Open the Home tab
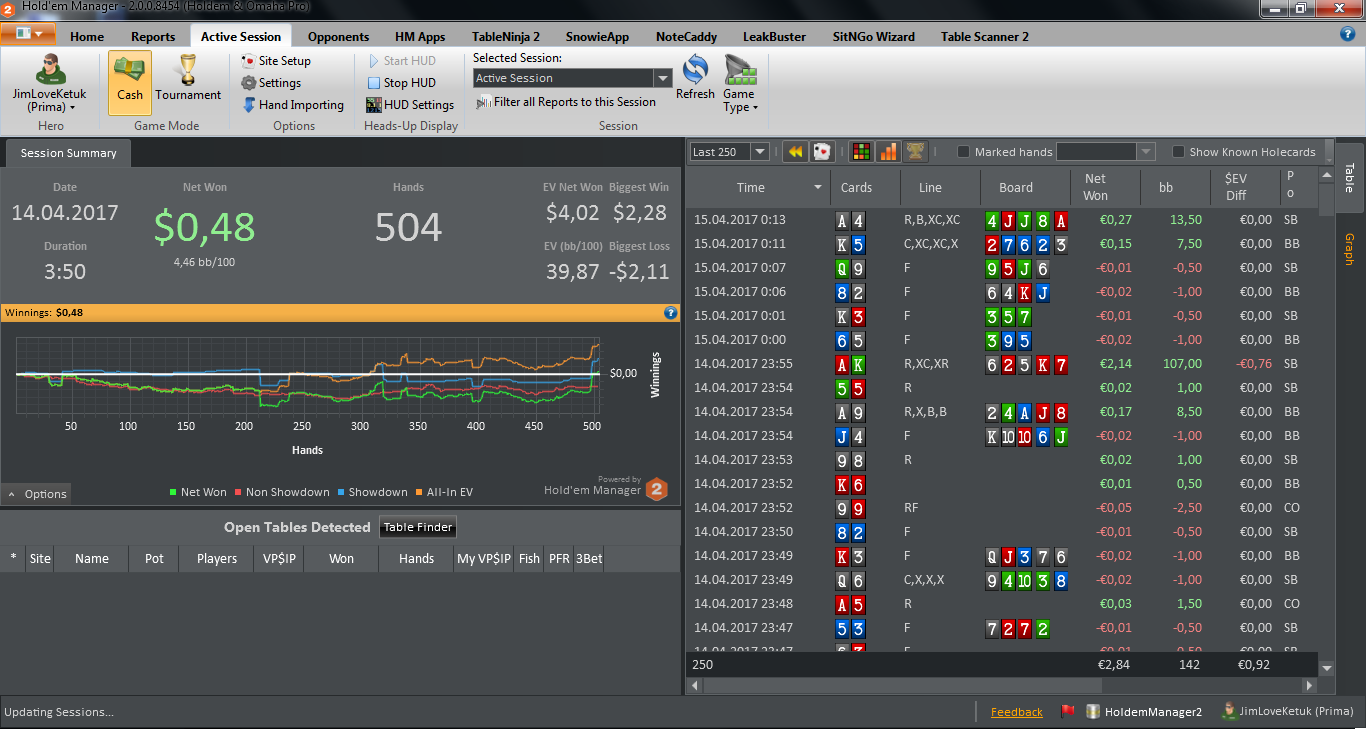The height and width of the screenshot is (729, 1366). click(87, 37)
